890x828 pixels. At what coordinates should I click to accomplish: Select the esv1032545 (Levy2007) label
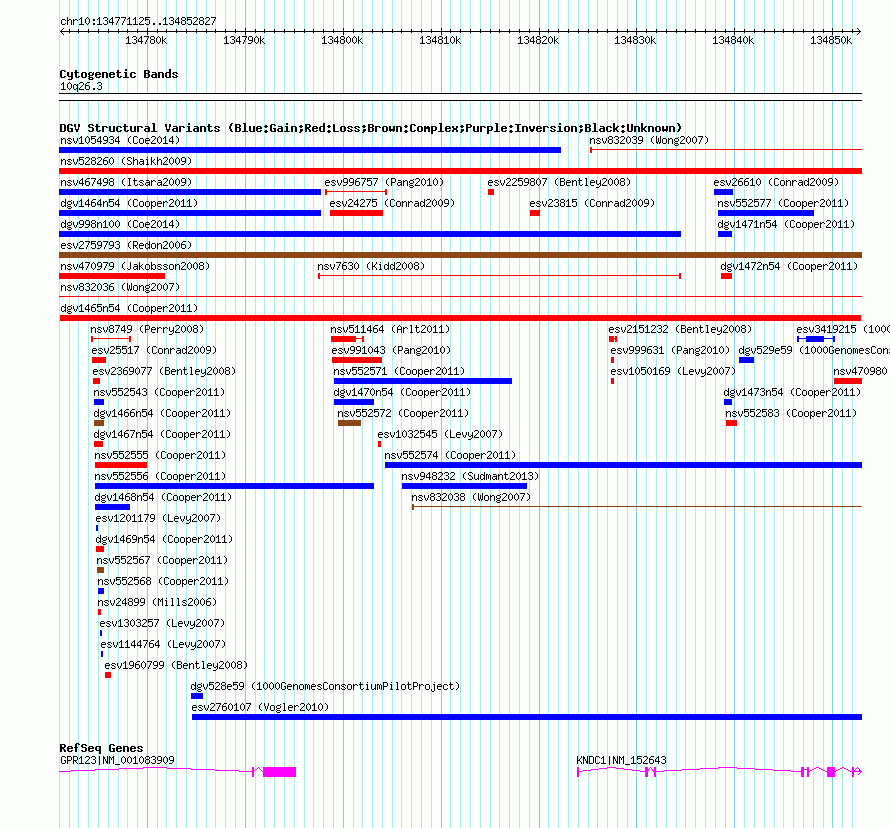(440, 434)
